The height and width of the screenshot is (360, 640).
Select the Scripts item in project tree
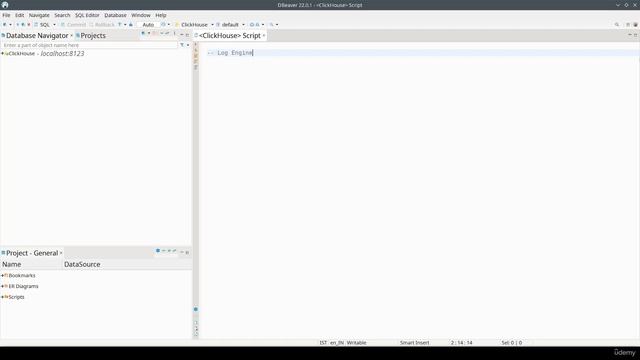(x=16, y=297)
